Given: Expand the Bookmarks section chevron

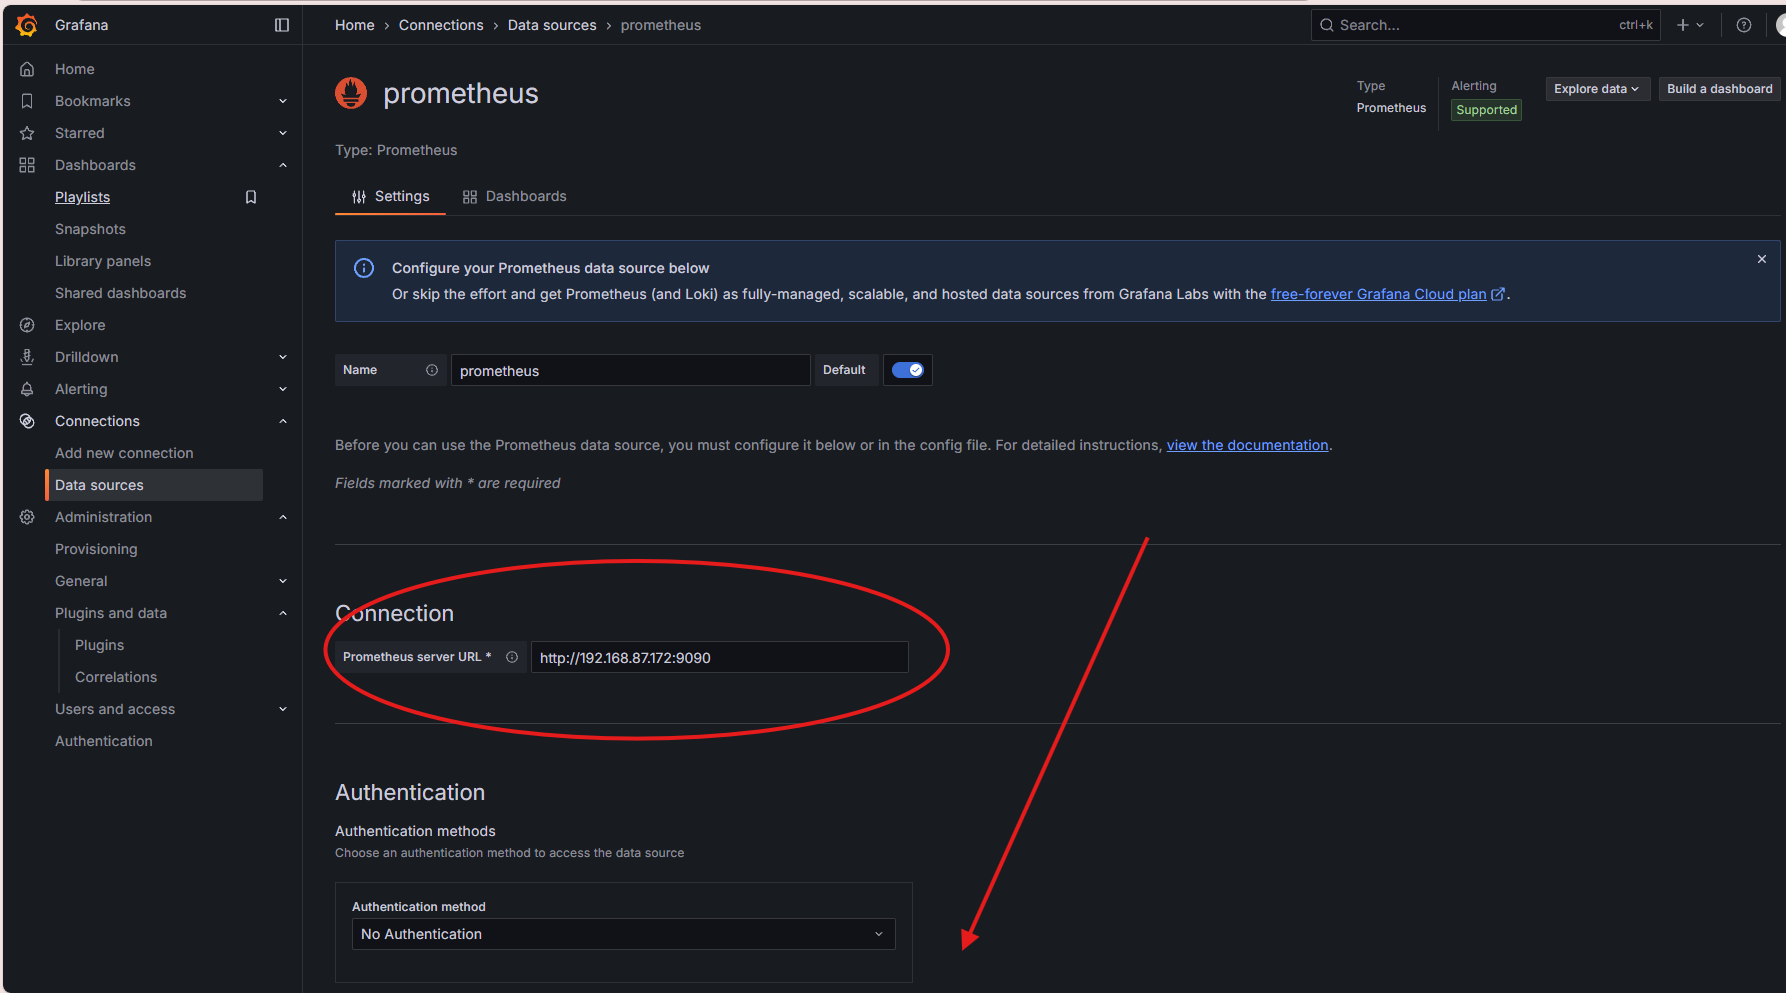Looking at the screenshot, I should (x=283, y=101).
